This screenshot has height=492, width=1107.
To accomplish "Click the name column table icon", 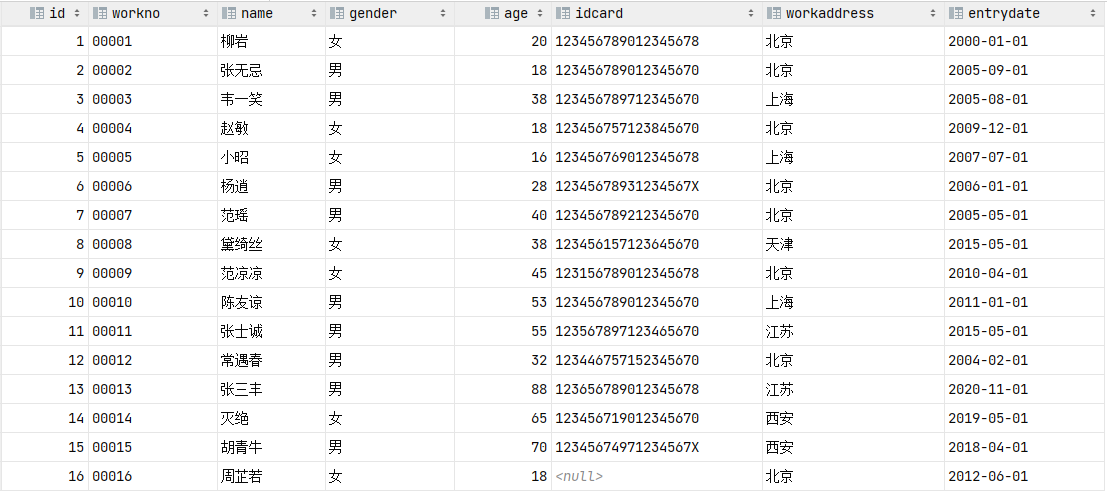I will [228, 13].
